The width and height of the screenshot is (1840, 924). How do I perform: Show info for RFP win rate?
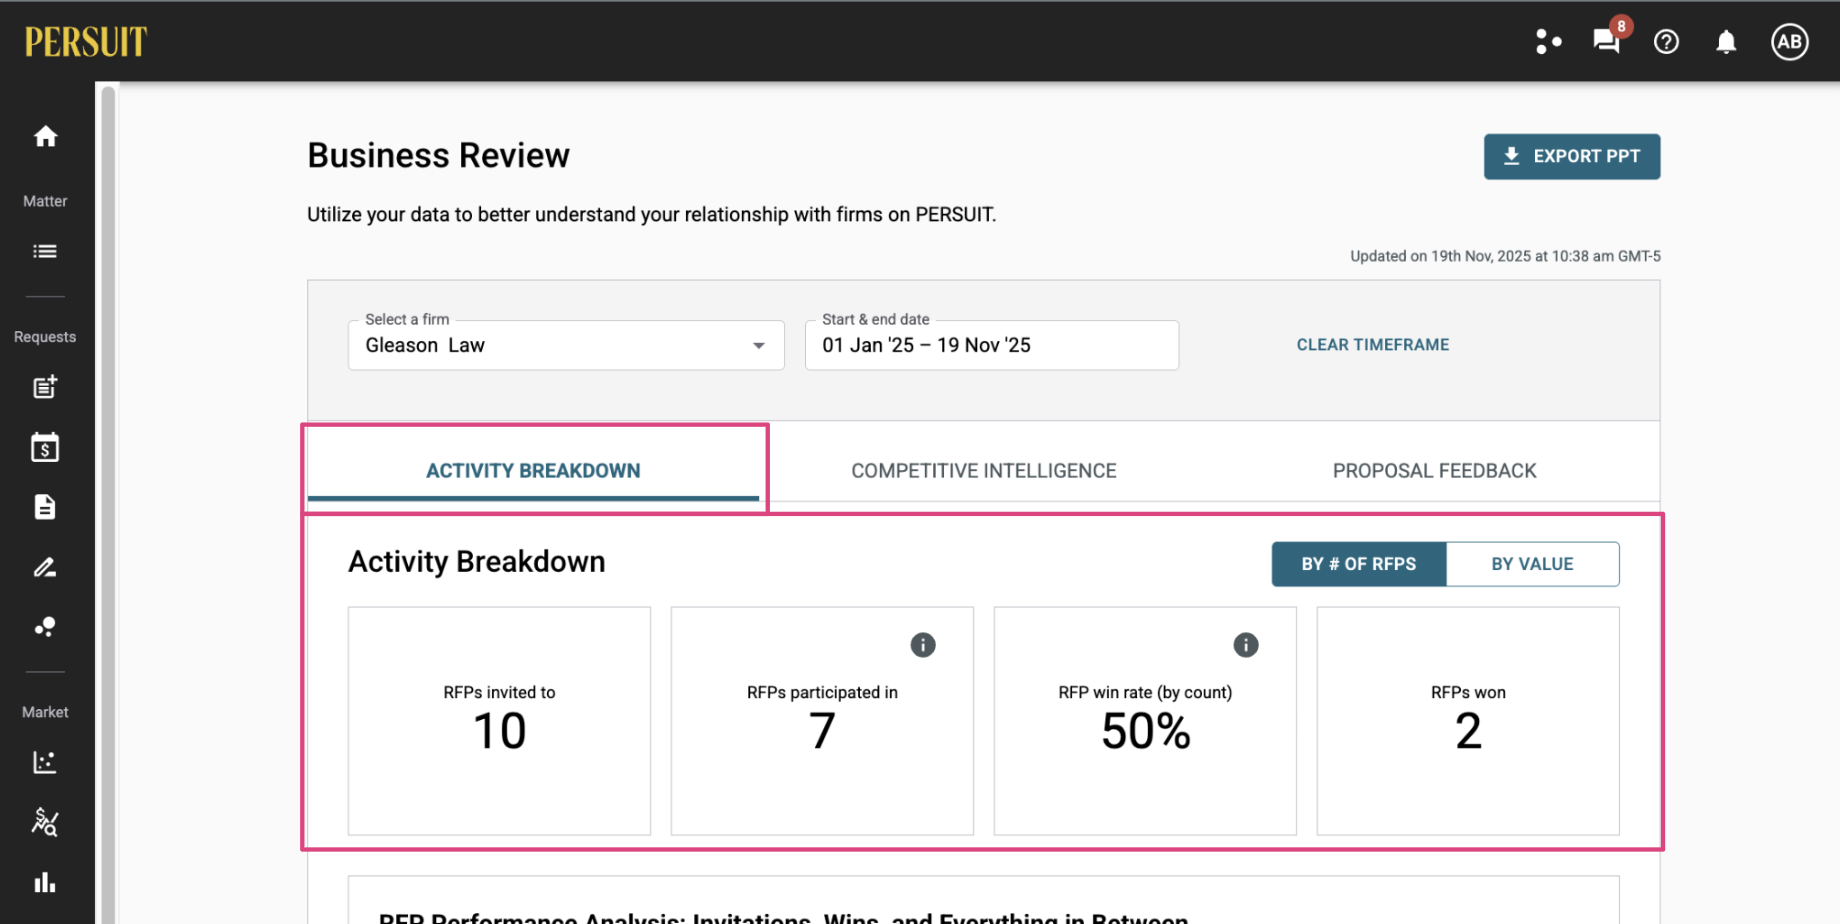point(1246,645)
